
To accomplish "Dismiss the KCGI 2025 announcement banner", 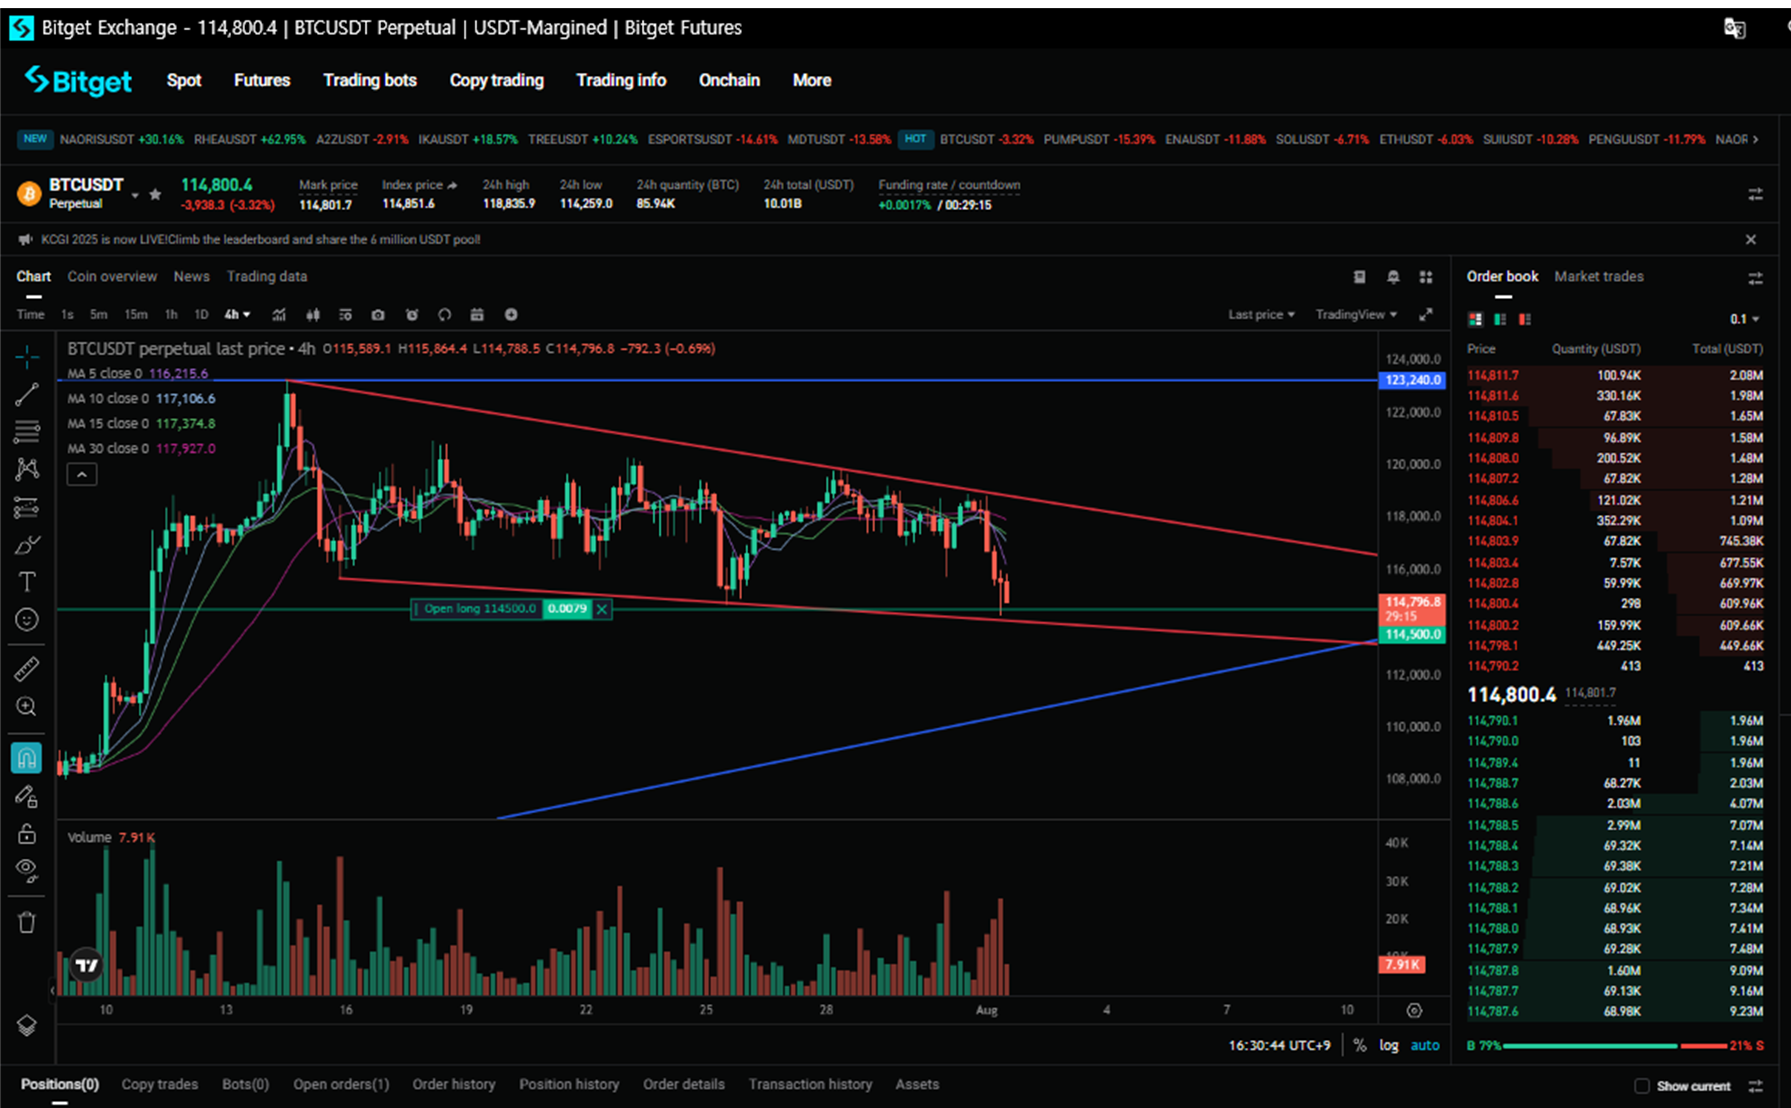I will tap(1751, 239).
